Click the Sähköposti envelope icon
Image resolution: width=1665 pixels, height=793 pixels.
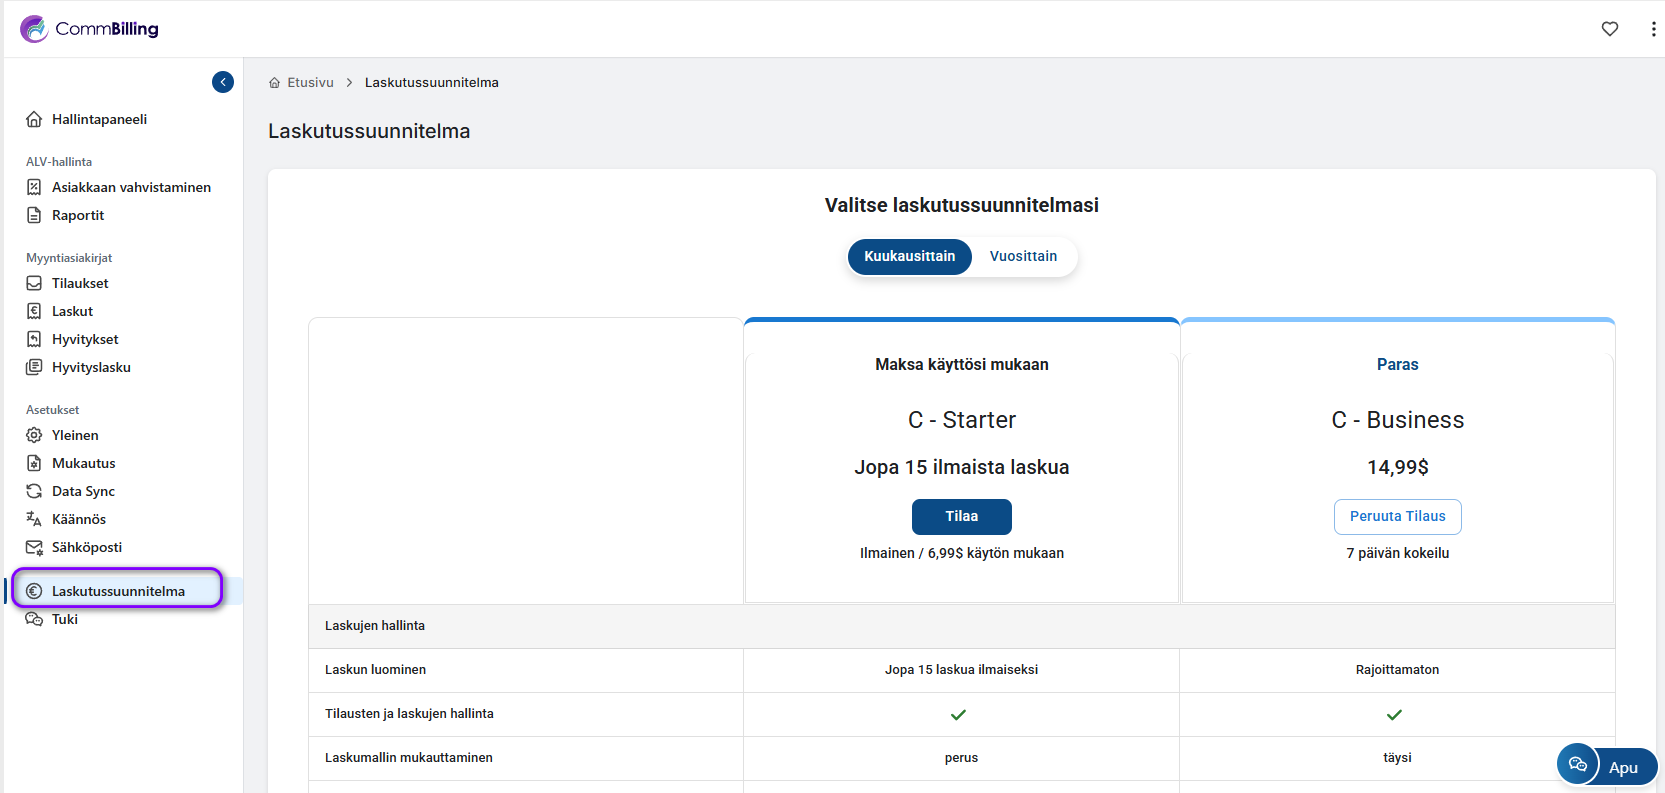34,547
